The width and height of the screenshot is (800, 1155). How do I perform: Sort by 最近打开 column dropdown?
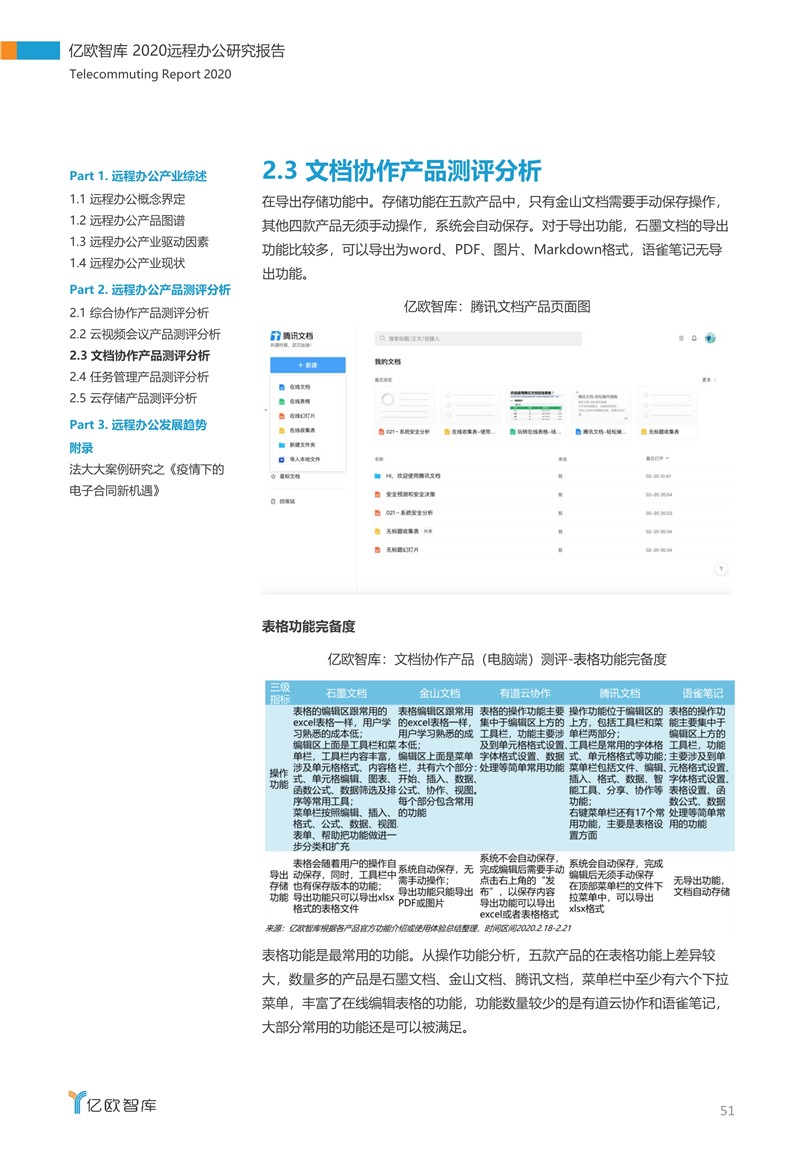(657, 459)
